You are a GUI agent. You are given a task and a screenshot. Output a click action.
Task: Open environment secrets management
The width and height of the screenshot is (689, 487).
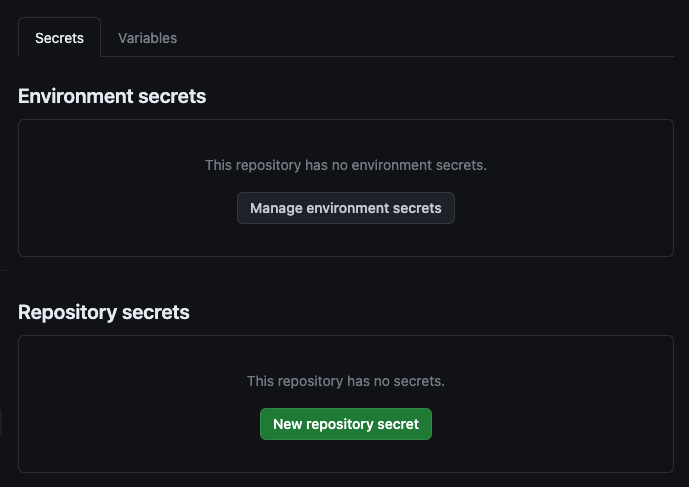(x=345, y=208)
